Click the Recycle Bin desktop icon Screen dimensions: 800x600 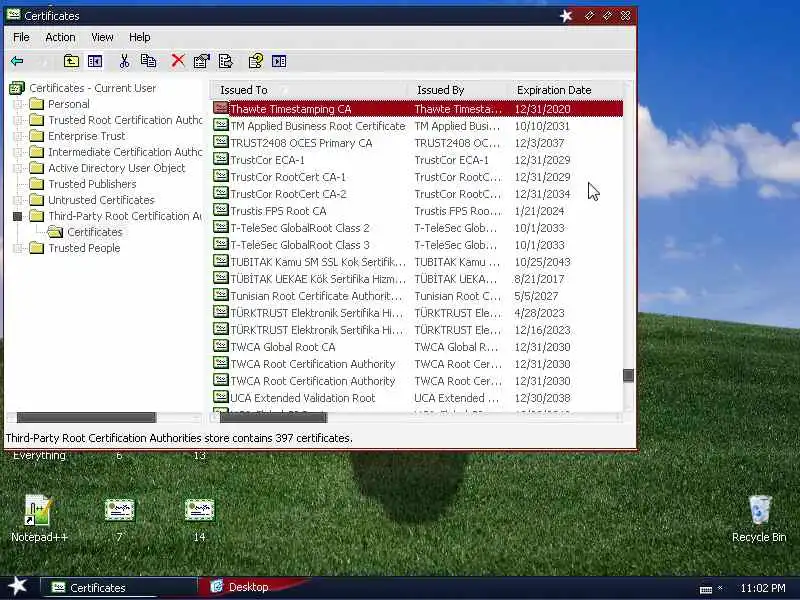point(760,510)
